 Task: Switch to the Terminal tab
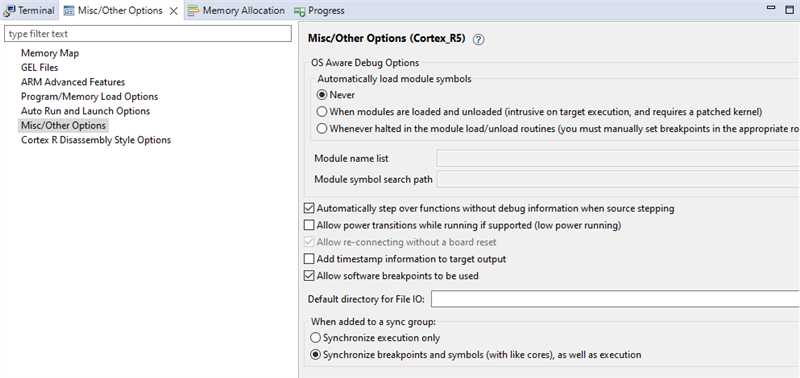tap(29, 10)
